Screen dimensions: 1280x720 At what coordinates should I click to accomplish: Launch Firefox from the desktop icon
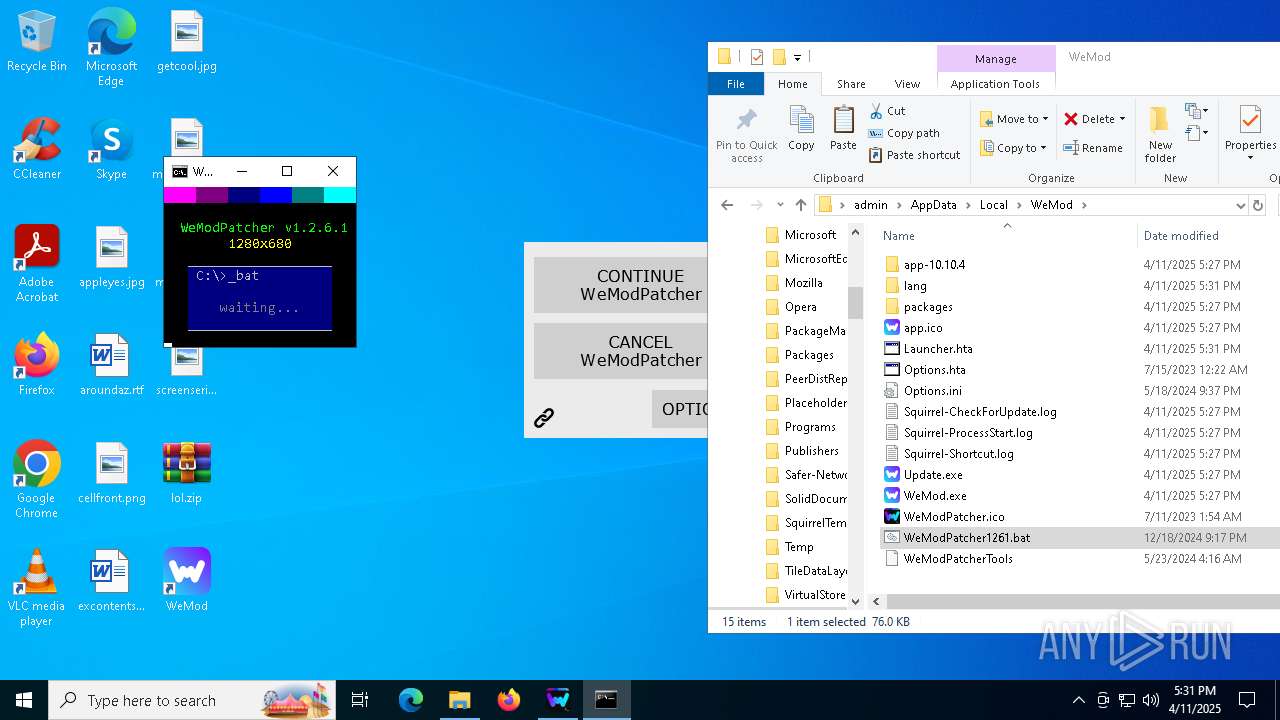tap(37, 366)
